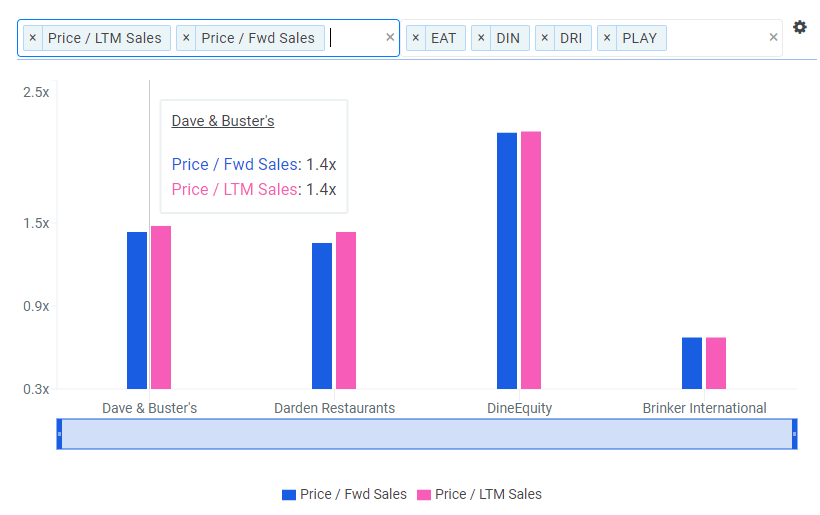Click the 2.5x y-axis label
Viewport: 820px width, 515px height.
[36, 92]
